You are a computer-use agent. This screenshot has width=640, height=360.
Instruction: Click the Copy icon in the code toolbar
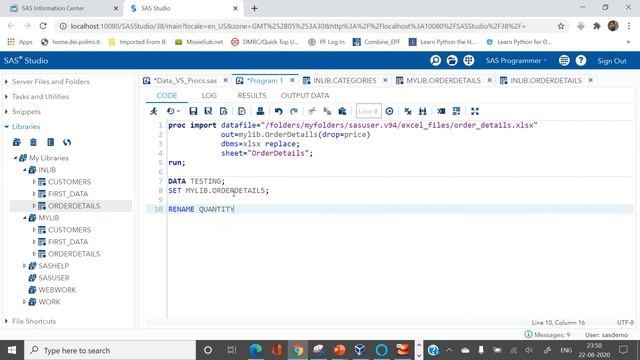tap(327, 111)
